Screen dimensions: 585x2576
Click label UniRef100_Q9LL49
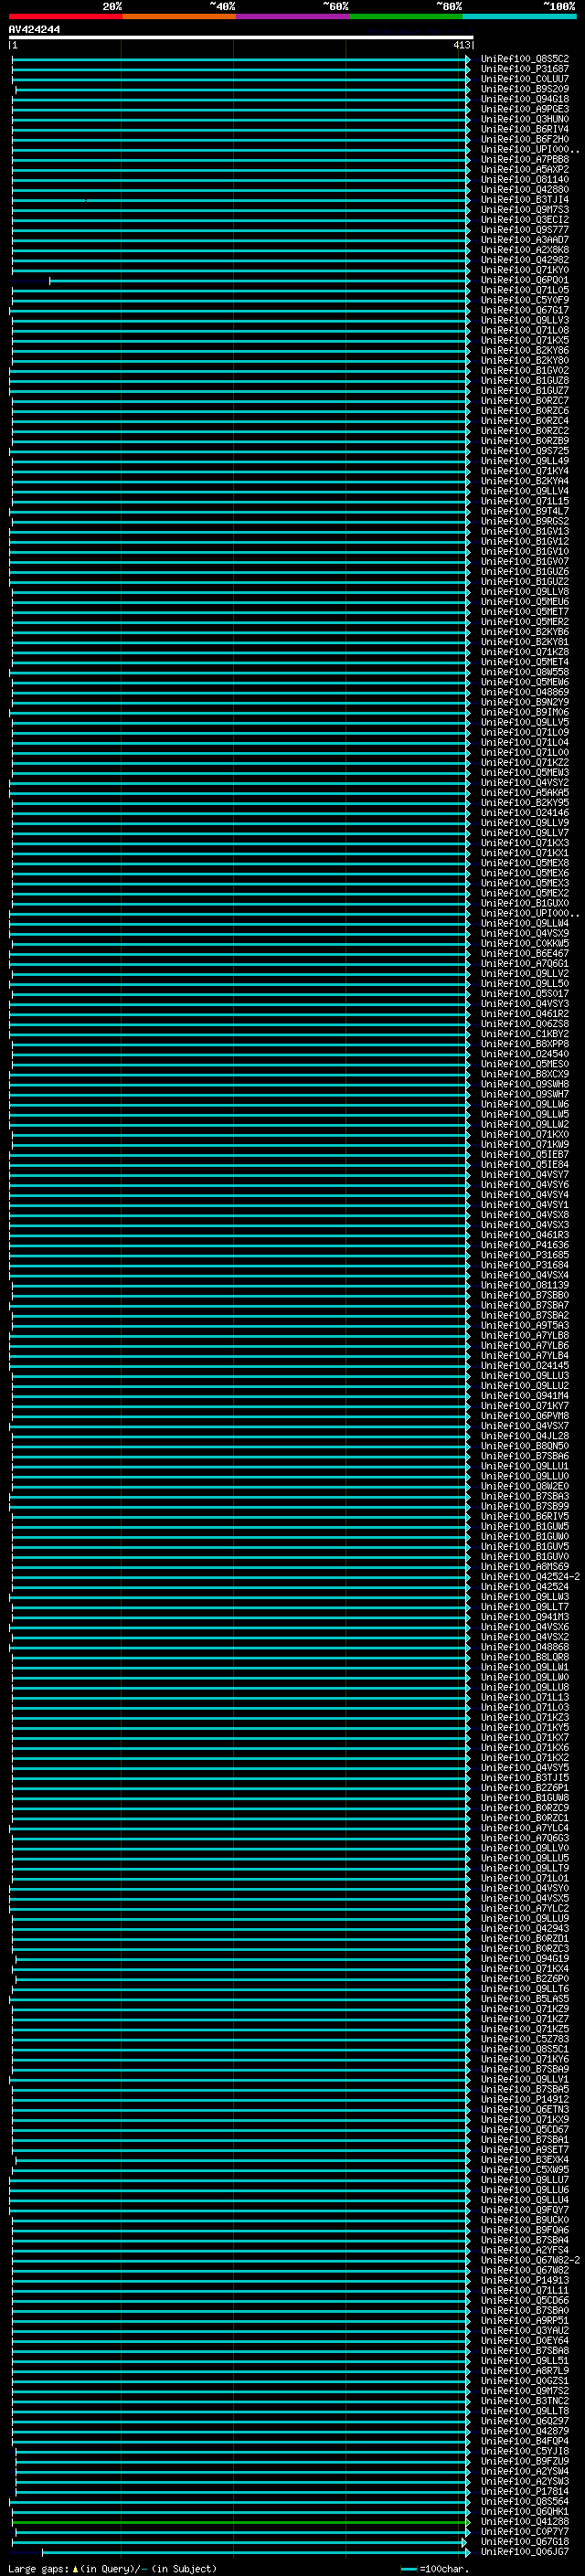coord(525,461)
